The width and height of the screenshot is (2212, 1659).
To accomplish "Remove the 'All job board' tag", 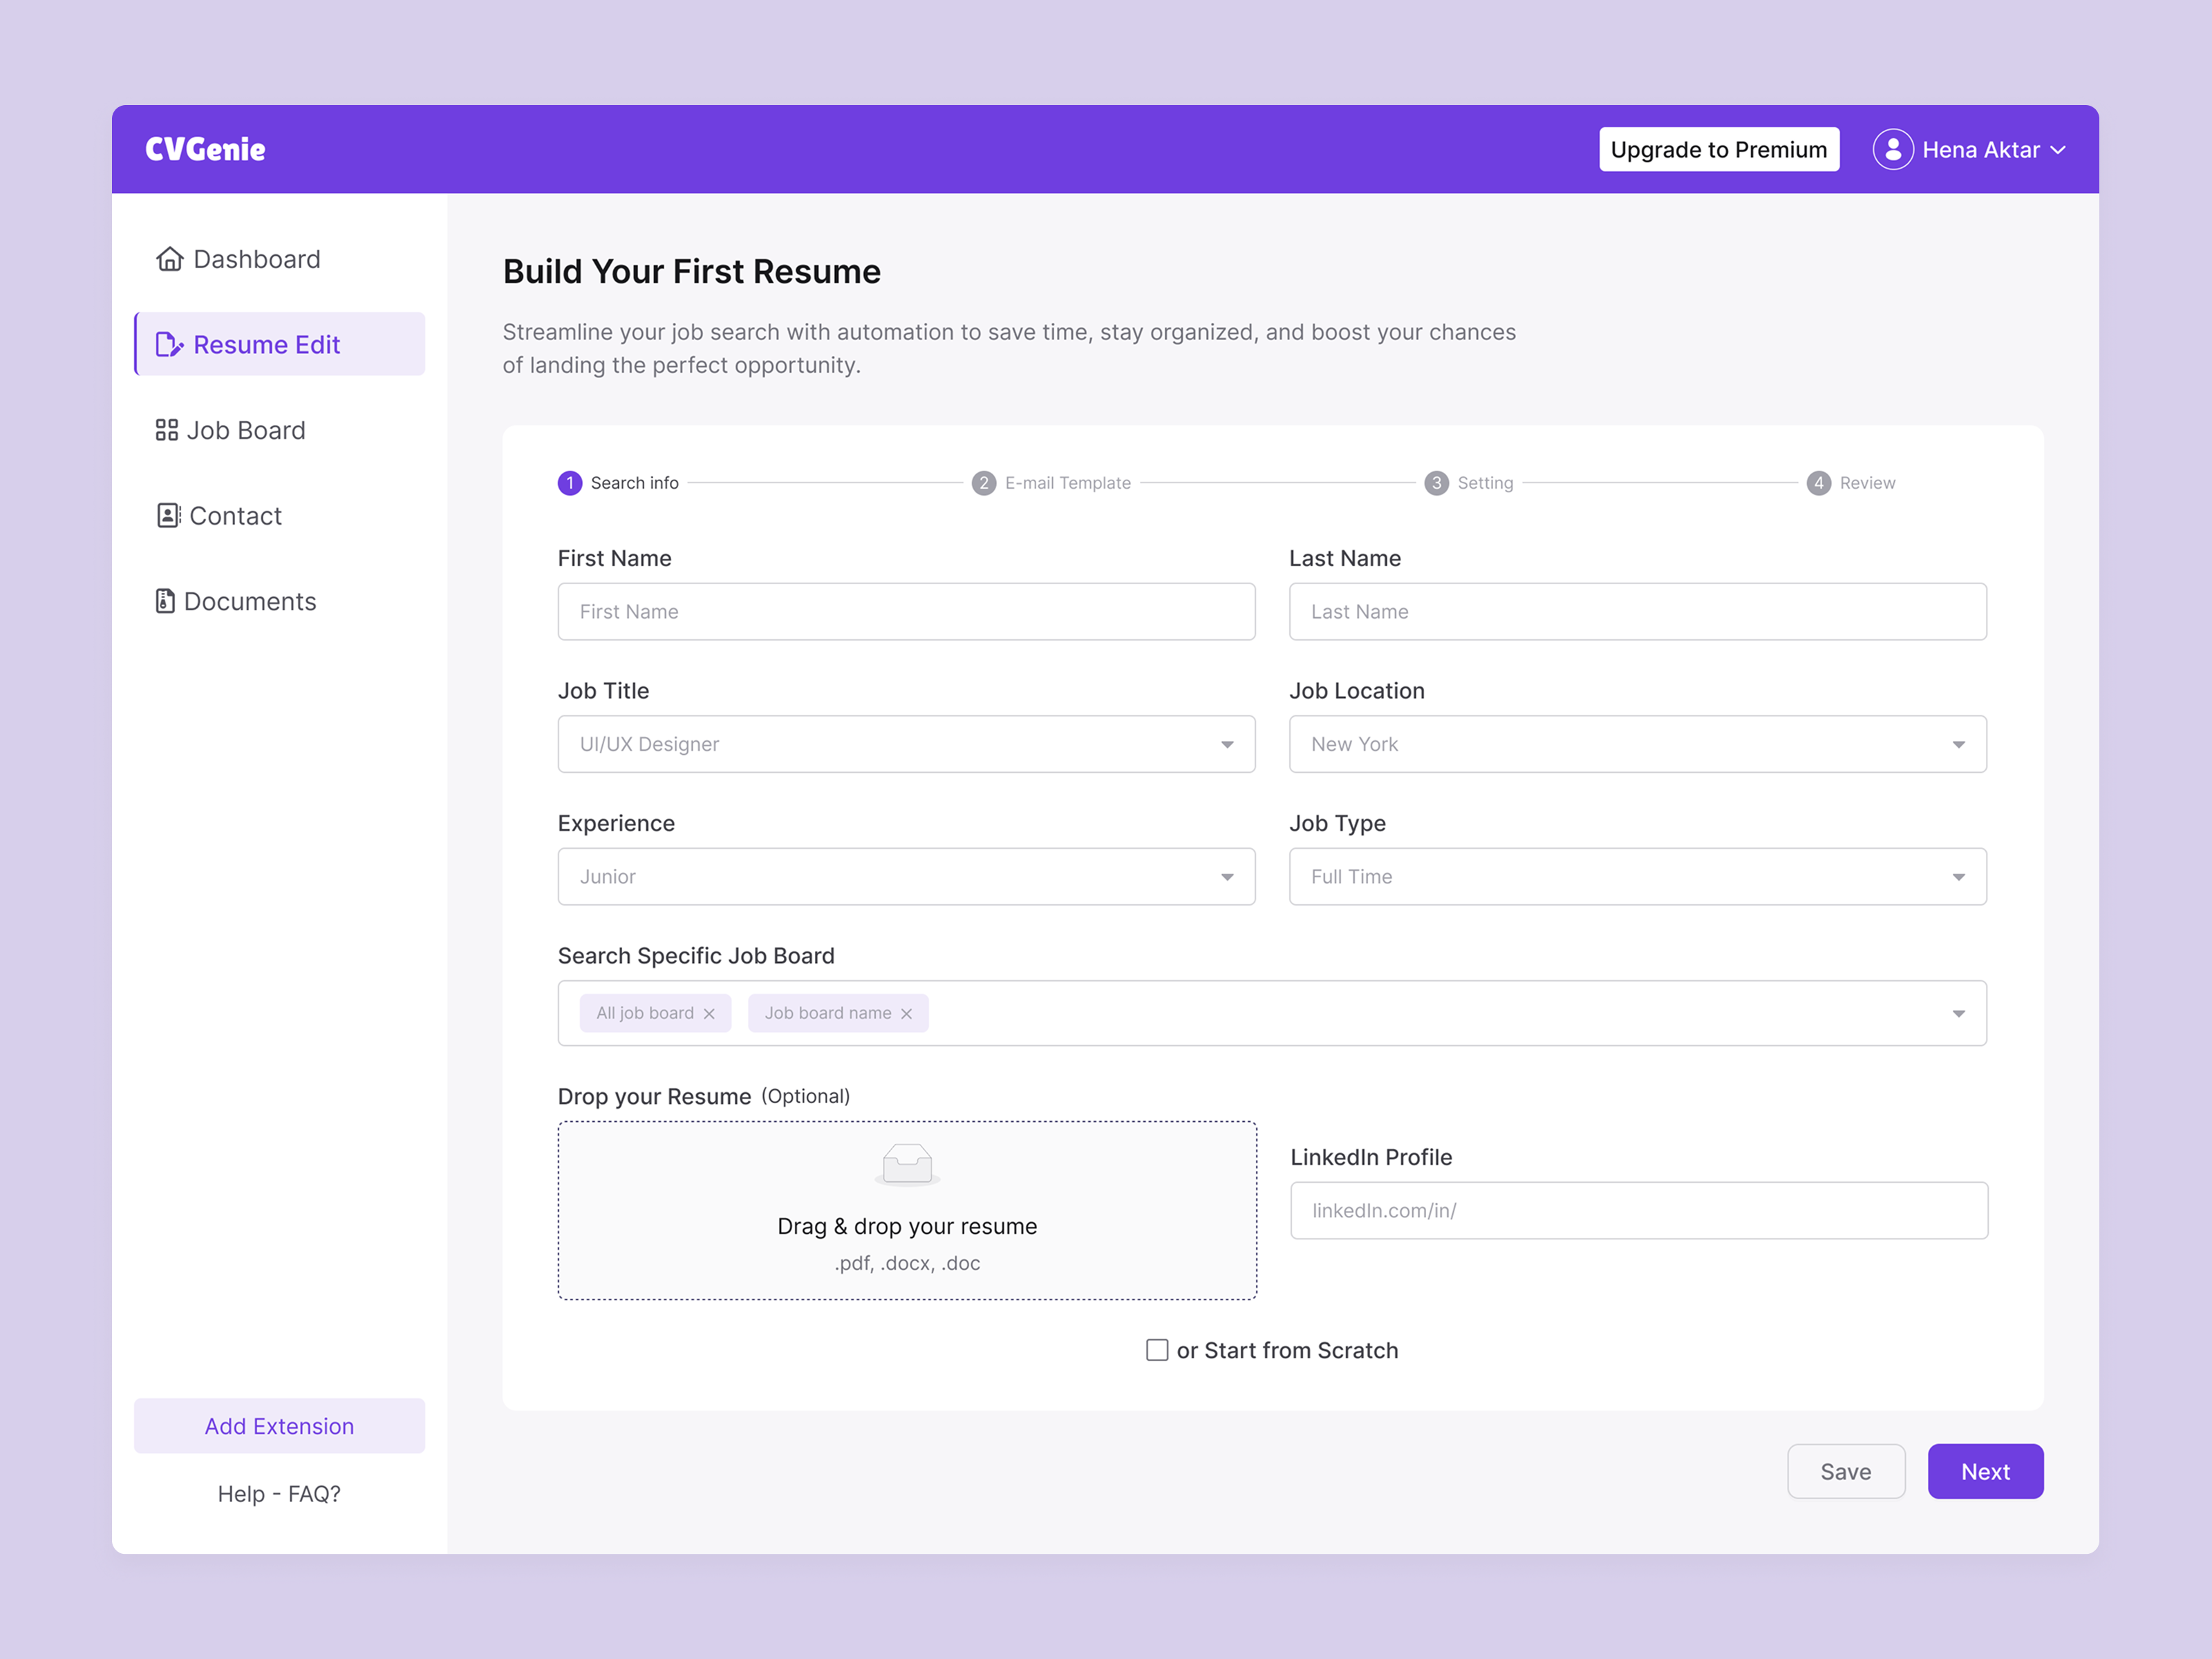I will [709, 1013].
